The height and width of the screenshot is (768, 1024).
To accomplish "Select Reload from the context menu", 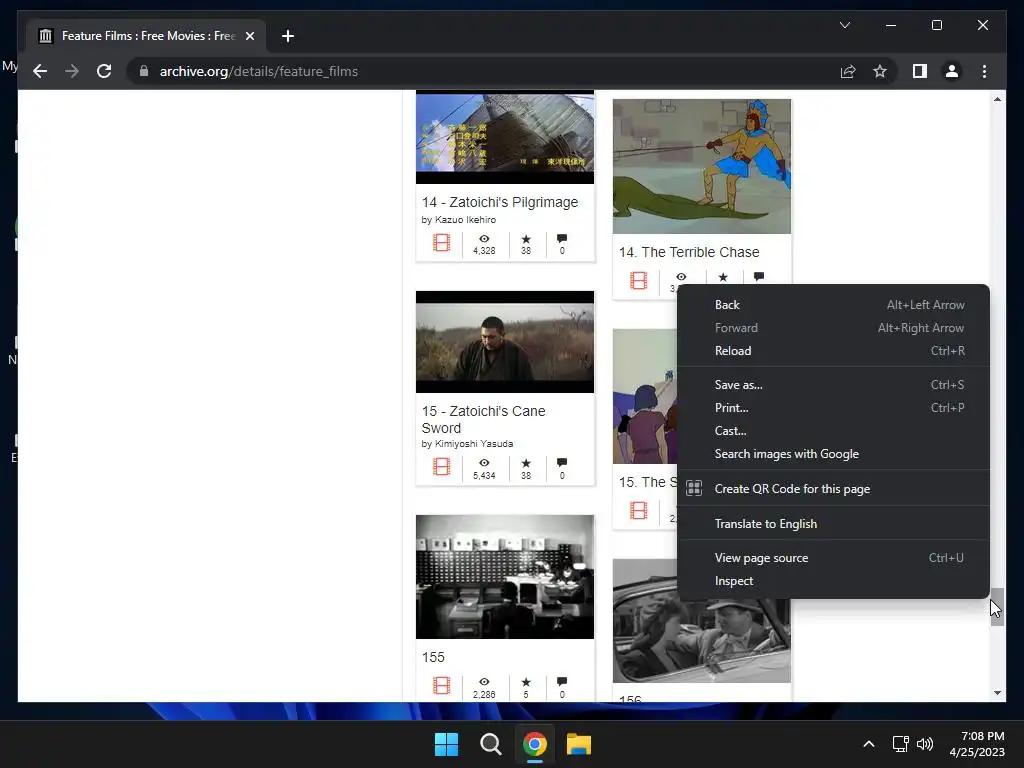I will [x=833, y=351].
